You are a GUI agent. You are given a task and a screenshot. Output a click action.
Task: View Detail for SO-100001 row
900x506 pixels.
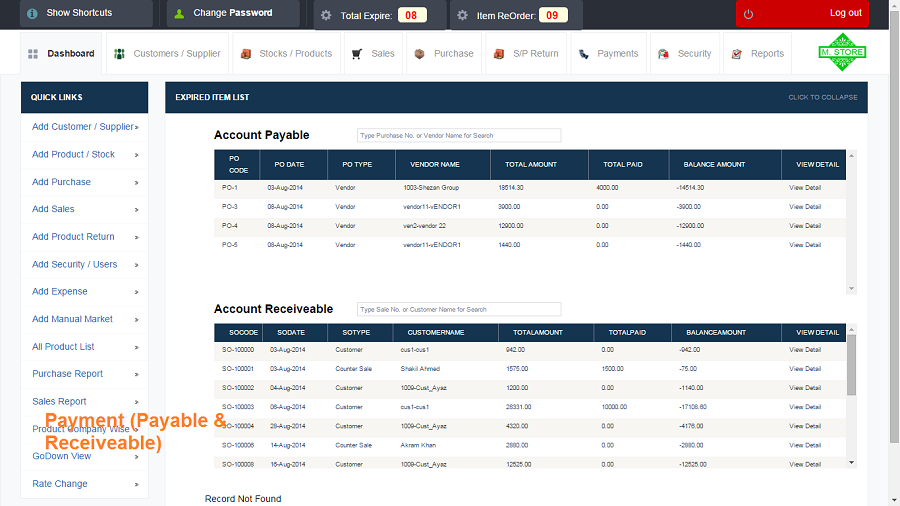pyautogui.click(x=805, y=368)
